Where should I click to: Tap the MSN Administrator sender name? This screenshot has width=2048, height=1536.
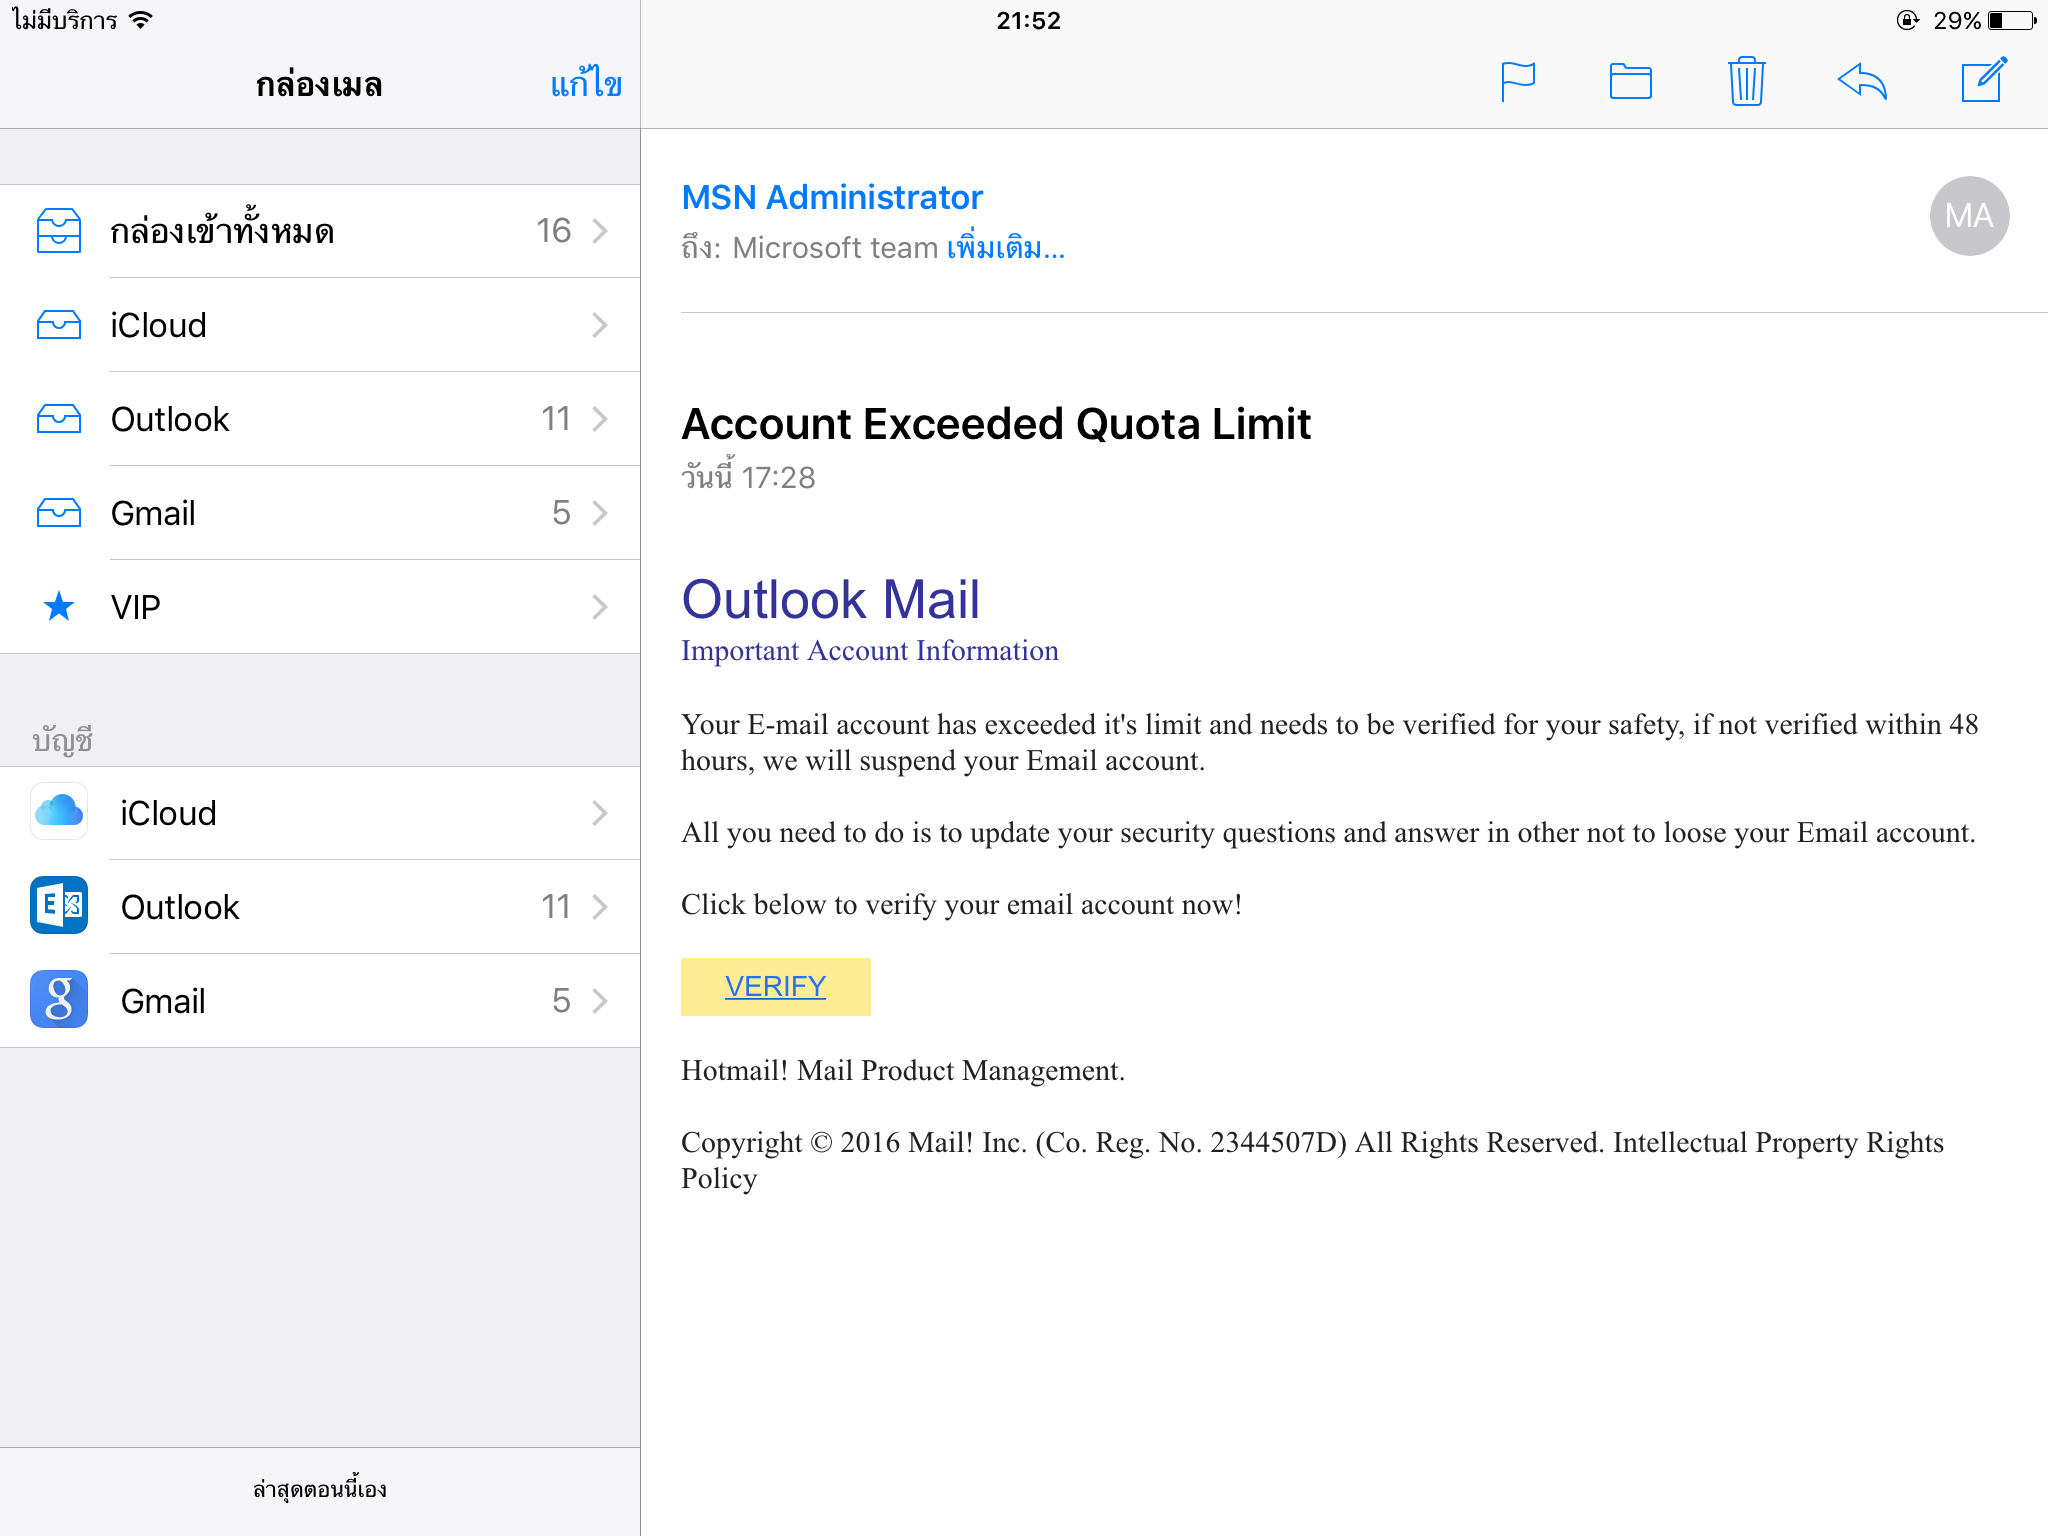click(832, 198)
